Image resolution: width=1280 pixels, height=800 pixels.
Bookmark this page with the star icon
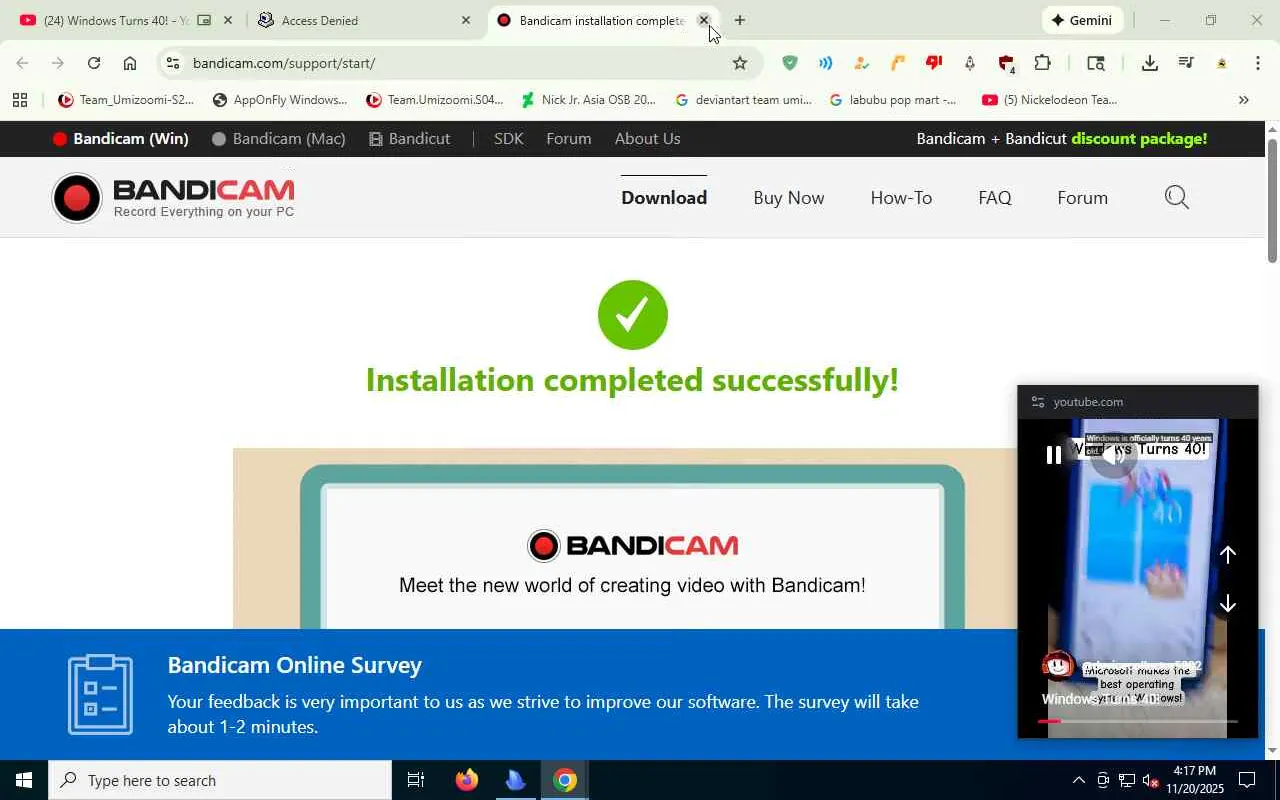(x=740, y=63)
